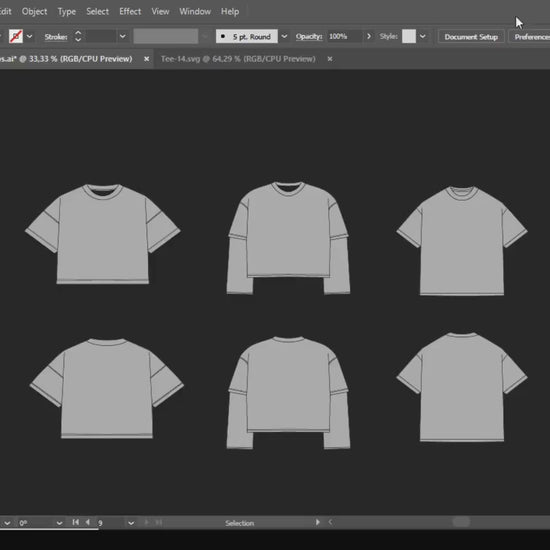Click the artboard number 9 field
Image resolution: width=550 pixels, height=550 pixels.
point(110,523)
